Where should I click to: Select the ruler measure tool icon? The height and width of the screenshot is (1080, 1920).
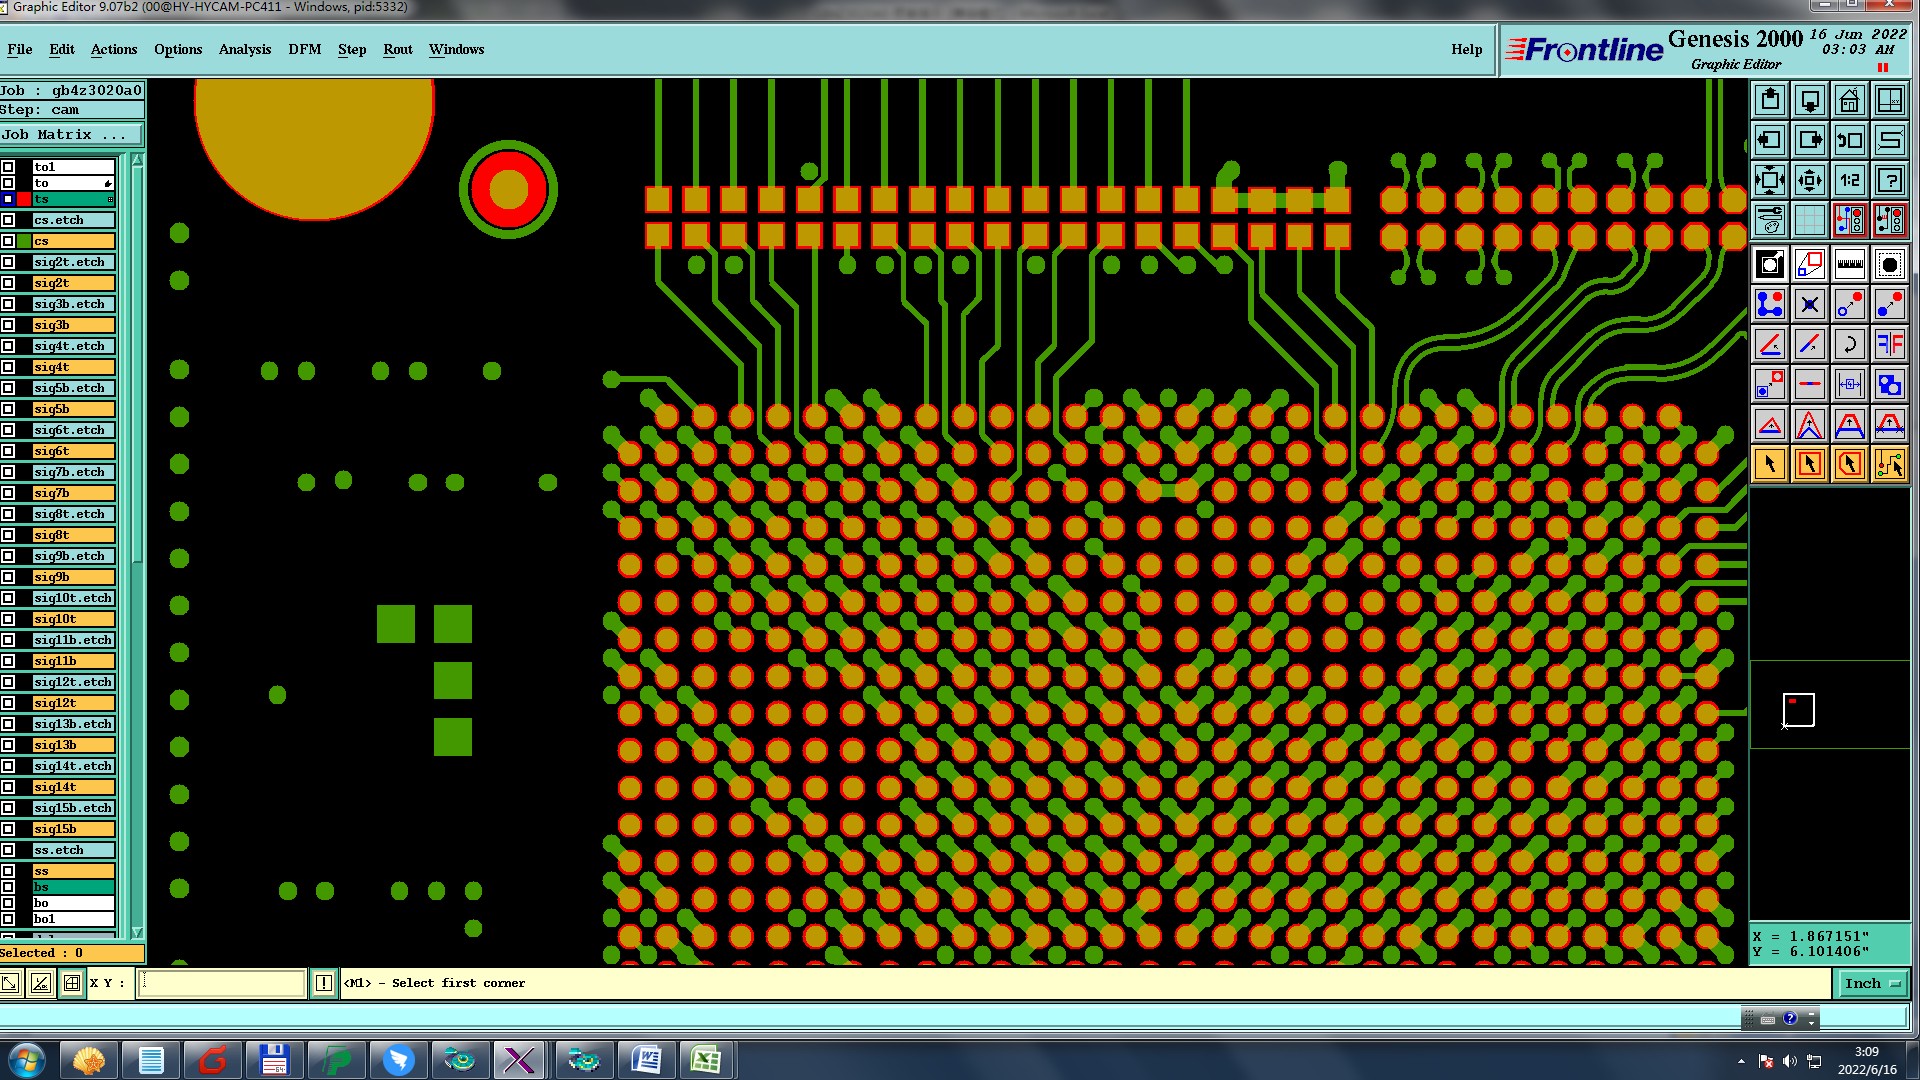[1849, 264]
